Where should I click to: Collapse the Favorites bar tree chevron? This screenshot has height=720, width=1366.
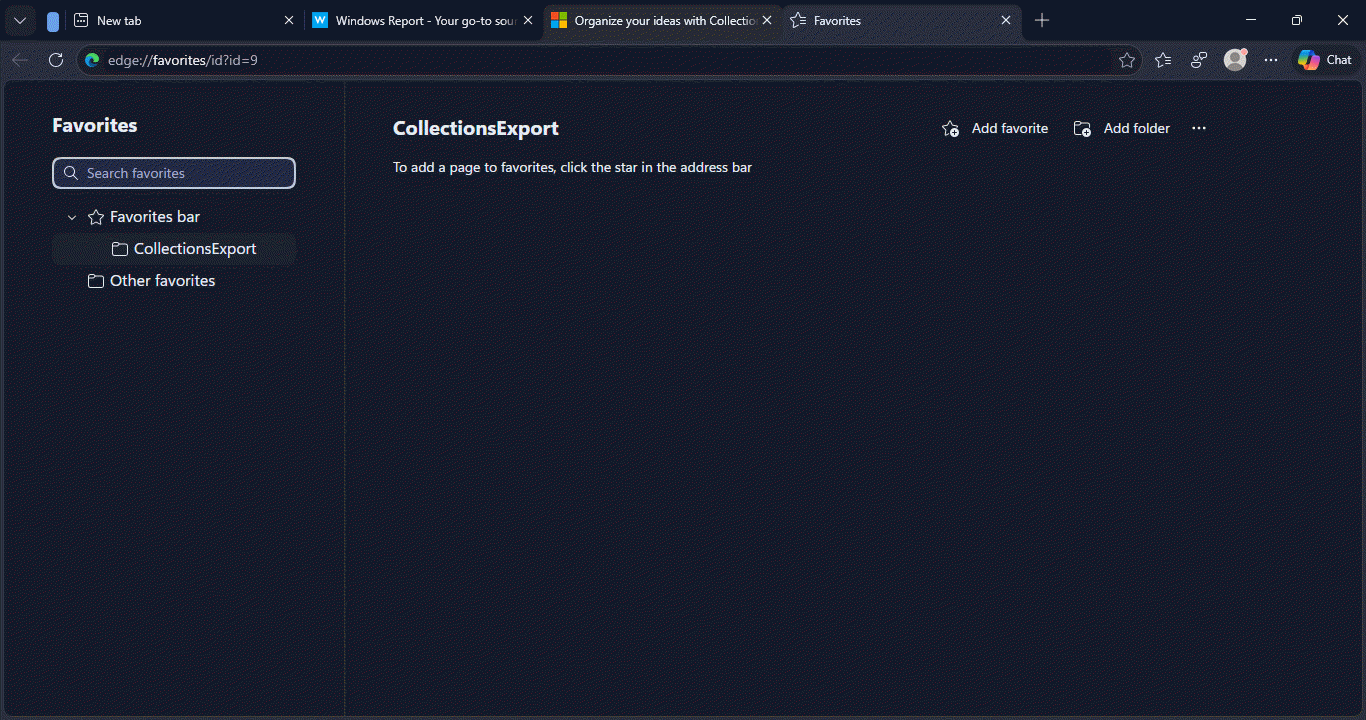pos(72,217)
